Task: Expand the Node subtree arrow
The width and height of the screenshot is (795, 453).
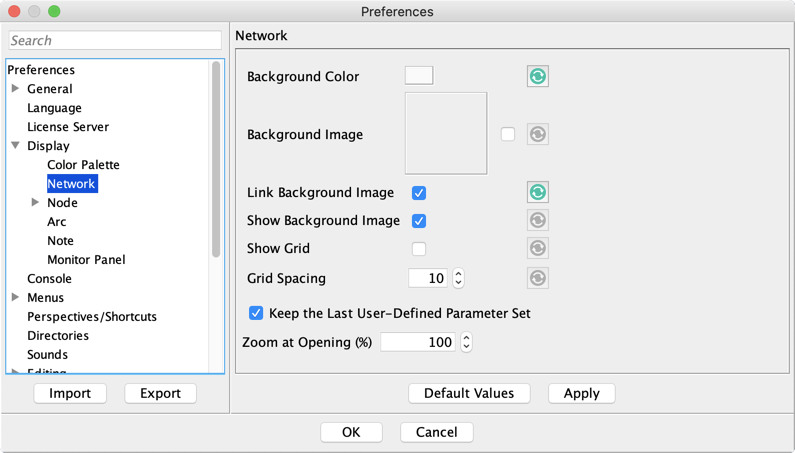Action: coord(35,202)
